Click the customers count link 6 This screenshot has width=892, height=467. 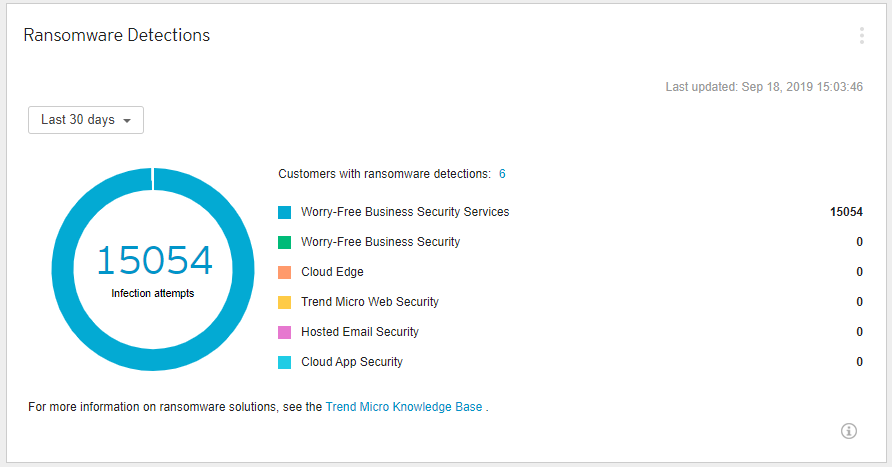click(x=502, y=174)
